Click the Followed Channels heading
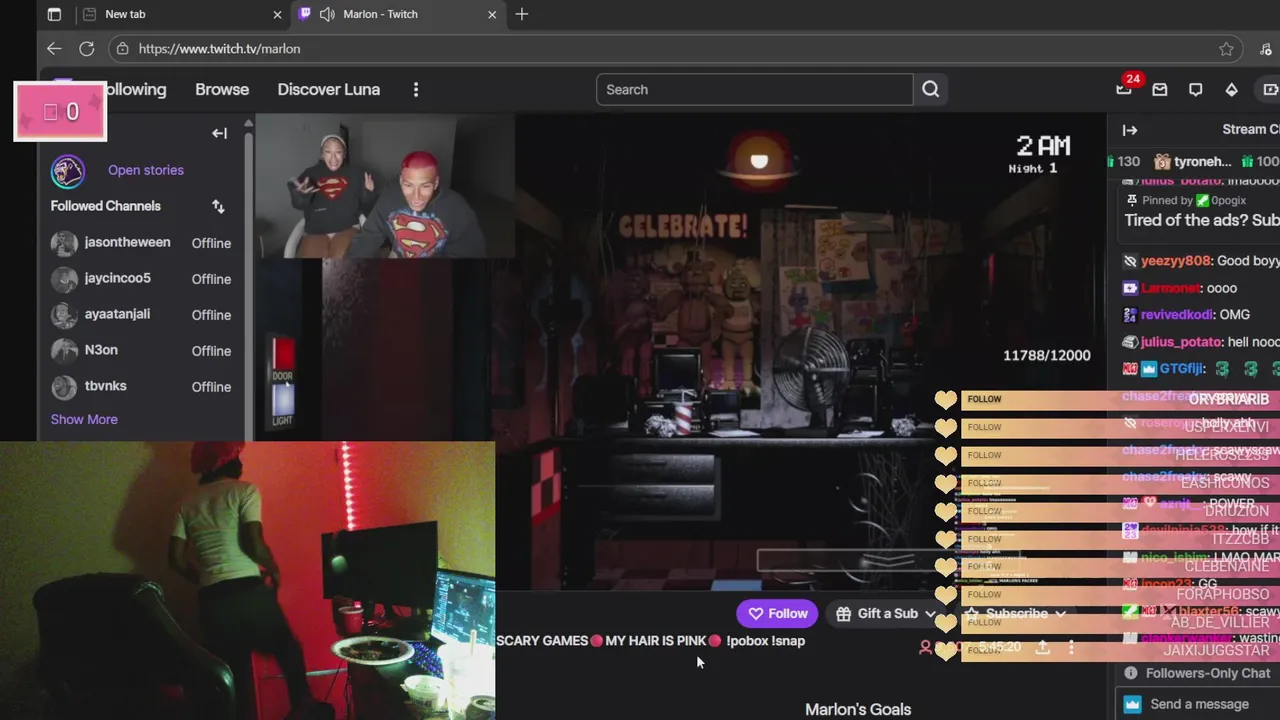Screen dimensions: 1280x720 (x=106, y=206)
